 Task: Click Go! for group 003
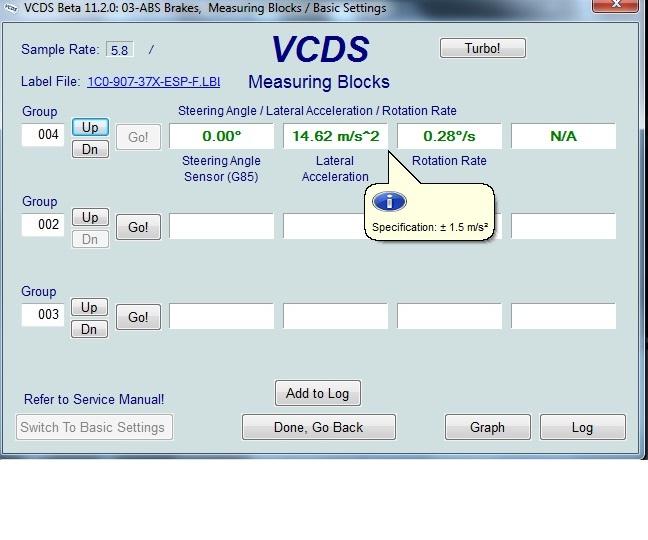click(x=138, y=317)
